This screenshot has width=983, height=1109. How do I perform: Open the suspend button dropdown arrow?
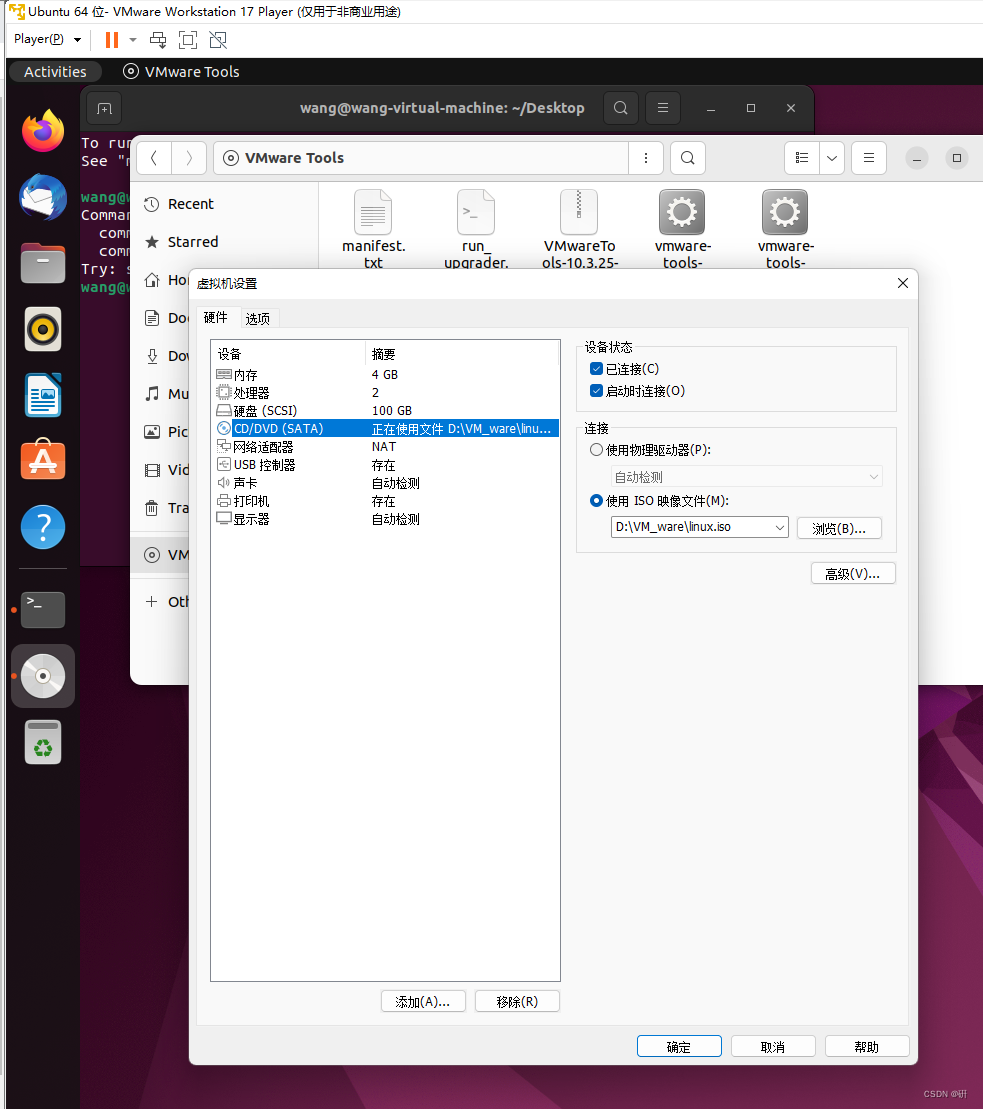point(133,40)
